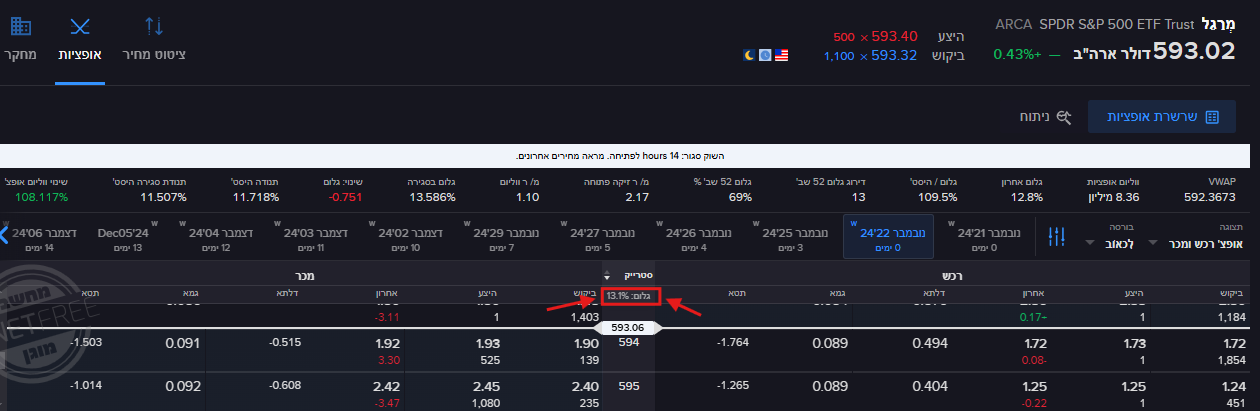Click put gamma 0.092 in 595 row
Image resolution: width=1260 pixels, height=411 pixels.
click(x=183, y=386)
